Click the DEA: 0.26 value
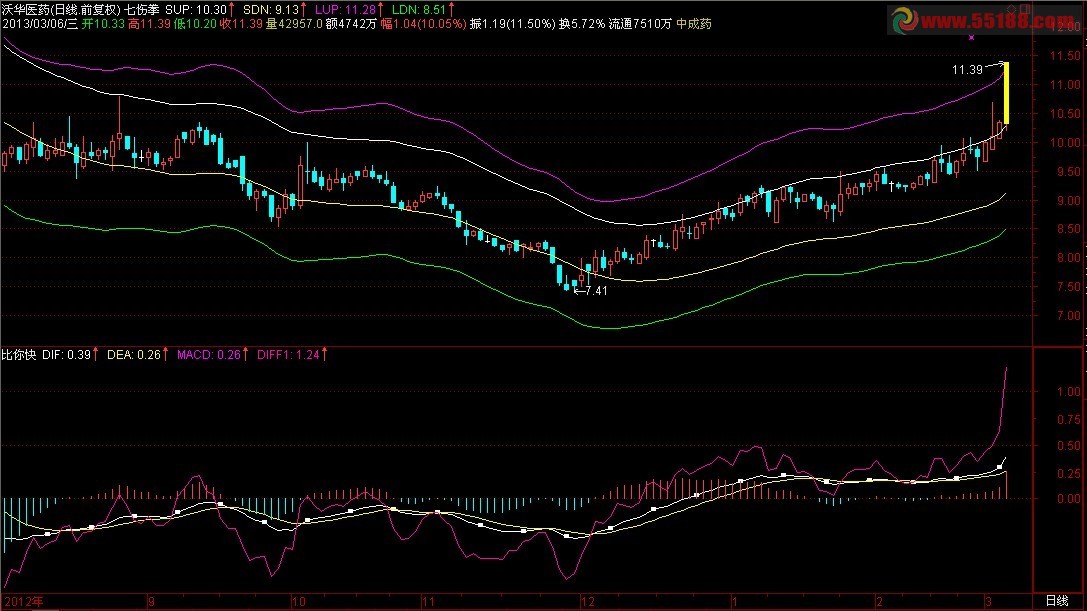 point(134,354)
